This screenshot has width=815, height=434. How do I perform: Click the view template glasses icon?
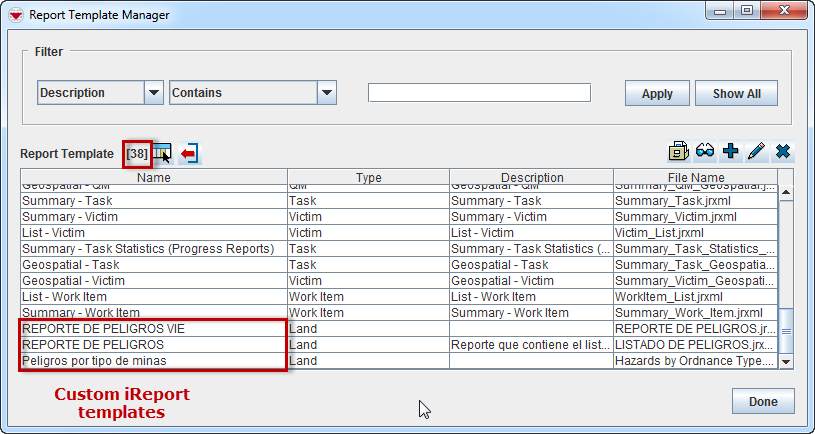(705, 151)
